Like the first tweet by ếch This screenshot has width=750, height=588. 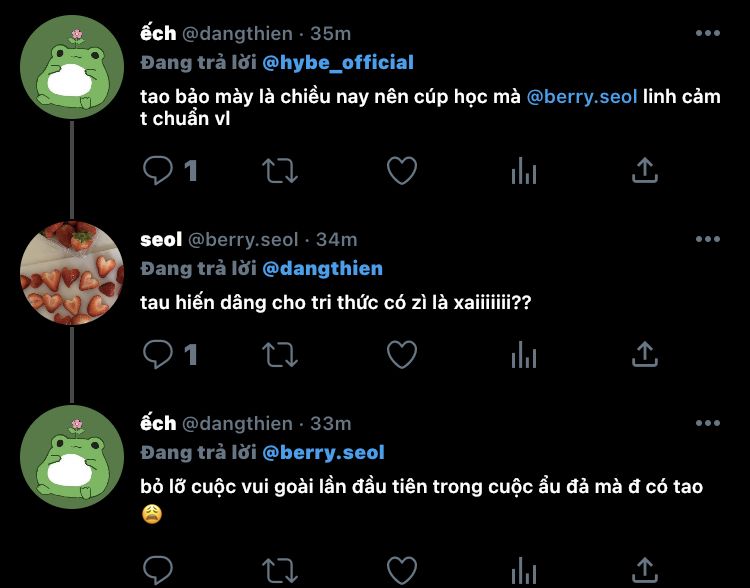pyautogui.click(x=401, y=171)
